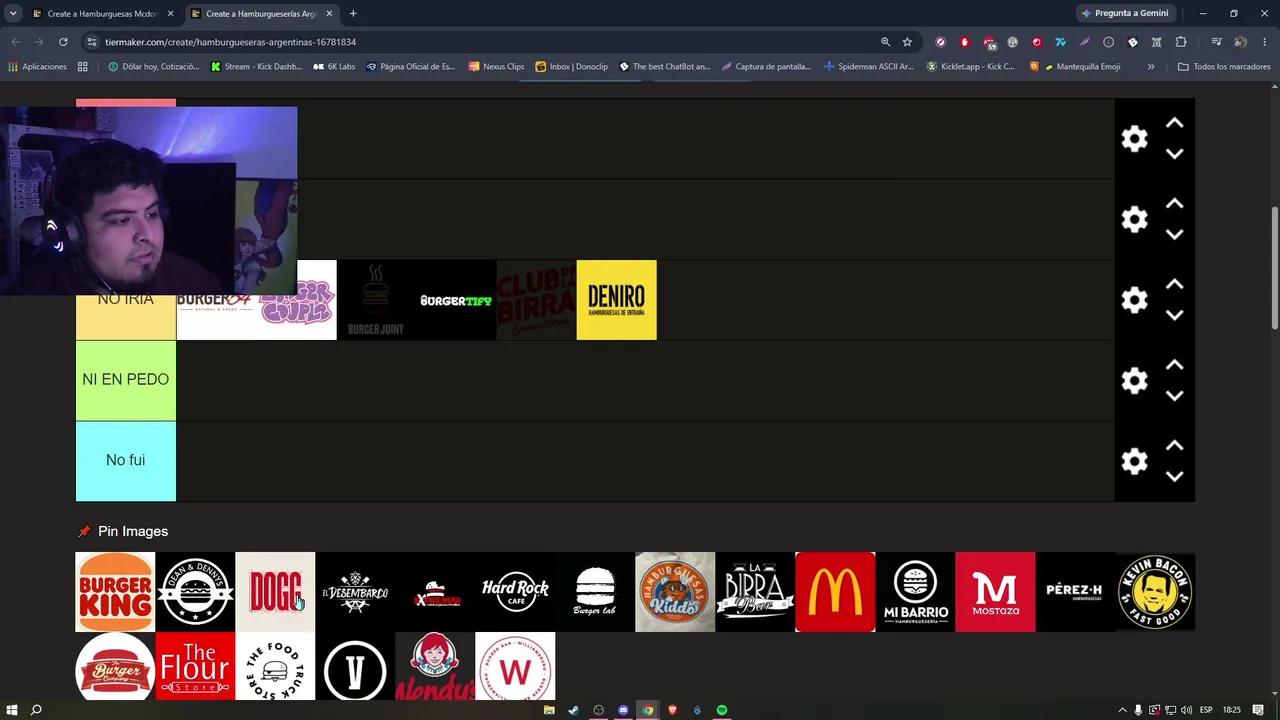Open settings gear for NO IRIA tier
The height and width of the screenshot is (720, 1280).
click(1134, 300)
